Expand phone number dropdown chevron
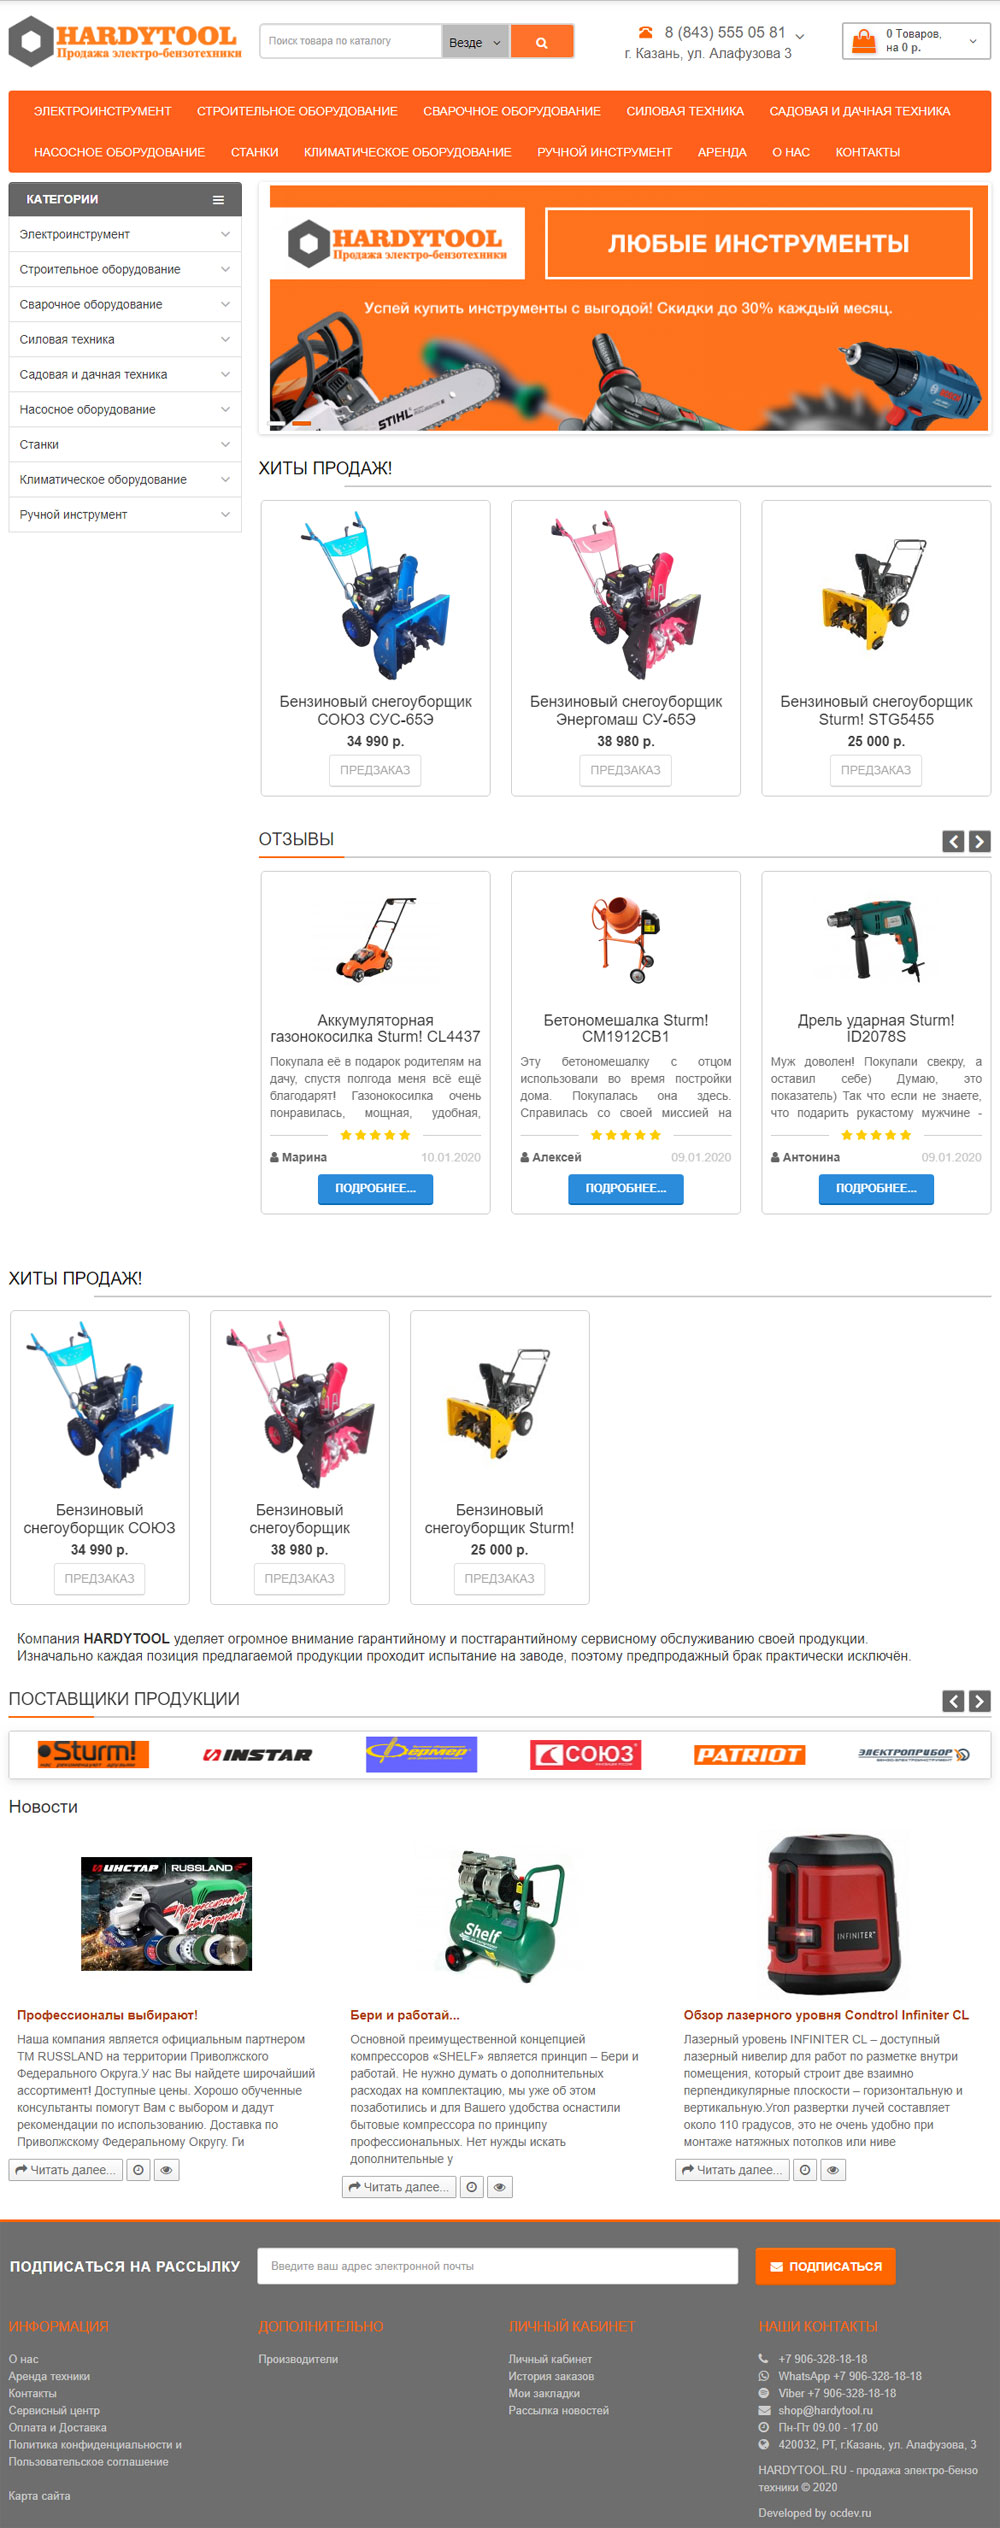 tap(799, 36)
